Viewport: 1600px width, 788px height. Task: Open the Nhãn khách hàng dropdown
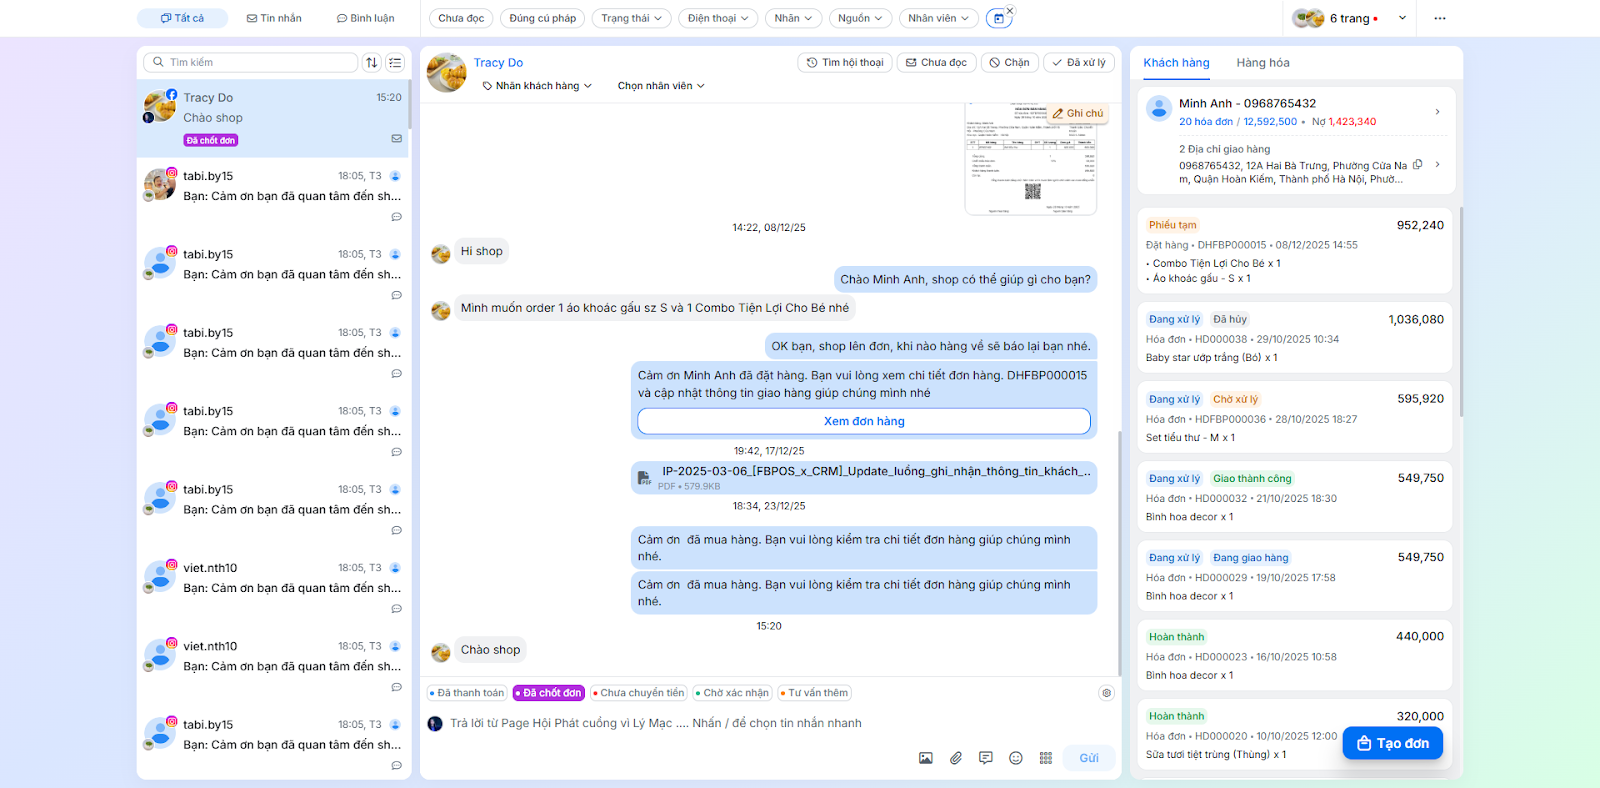537,86
